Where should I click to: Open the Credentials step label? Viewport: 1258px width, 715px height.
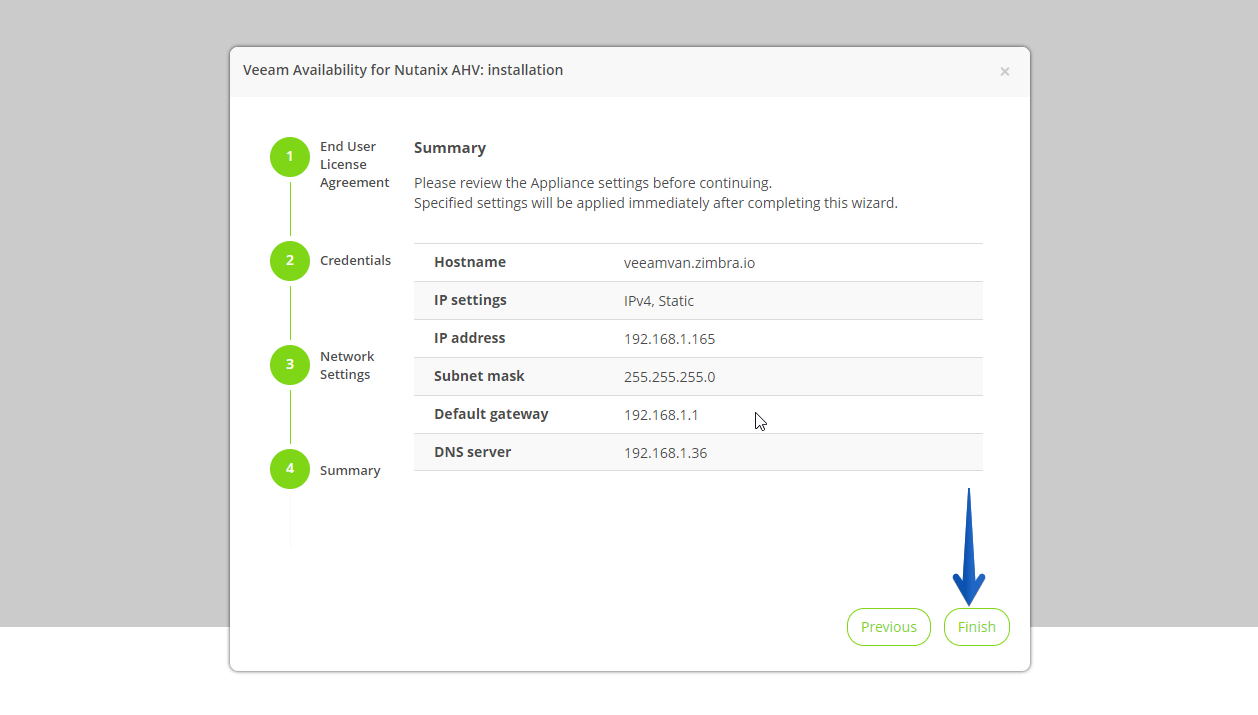pyautogui.click(x=355, y=261)
